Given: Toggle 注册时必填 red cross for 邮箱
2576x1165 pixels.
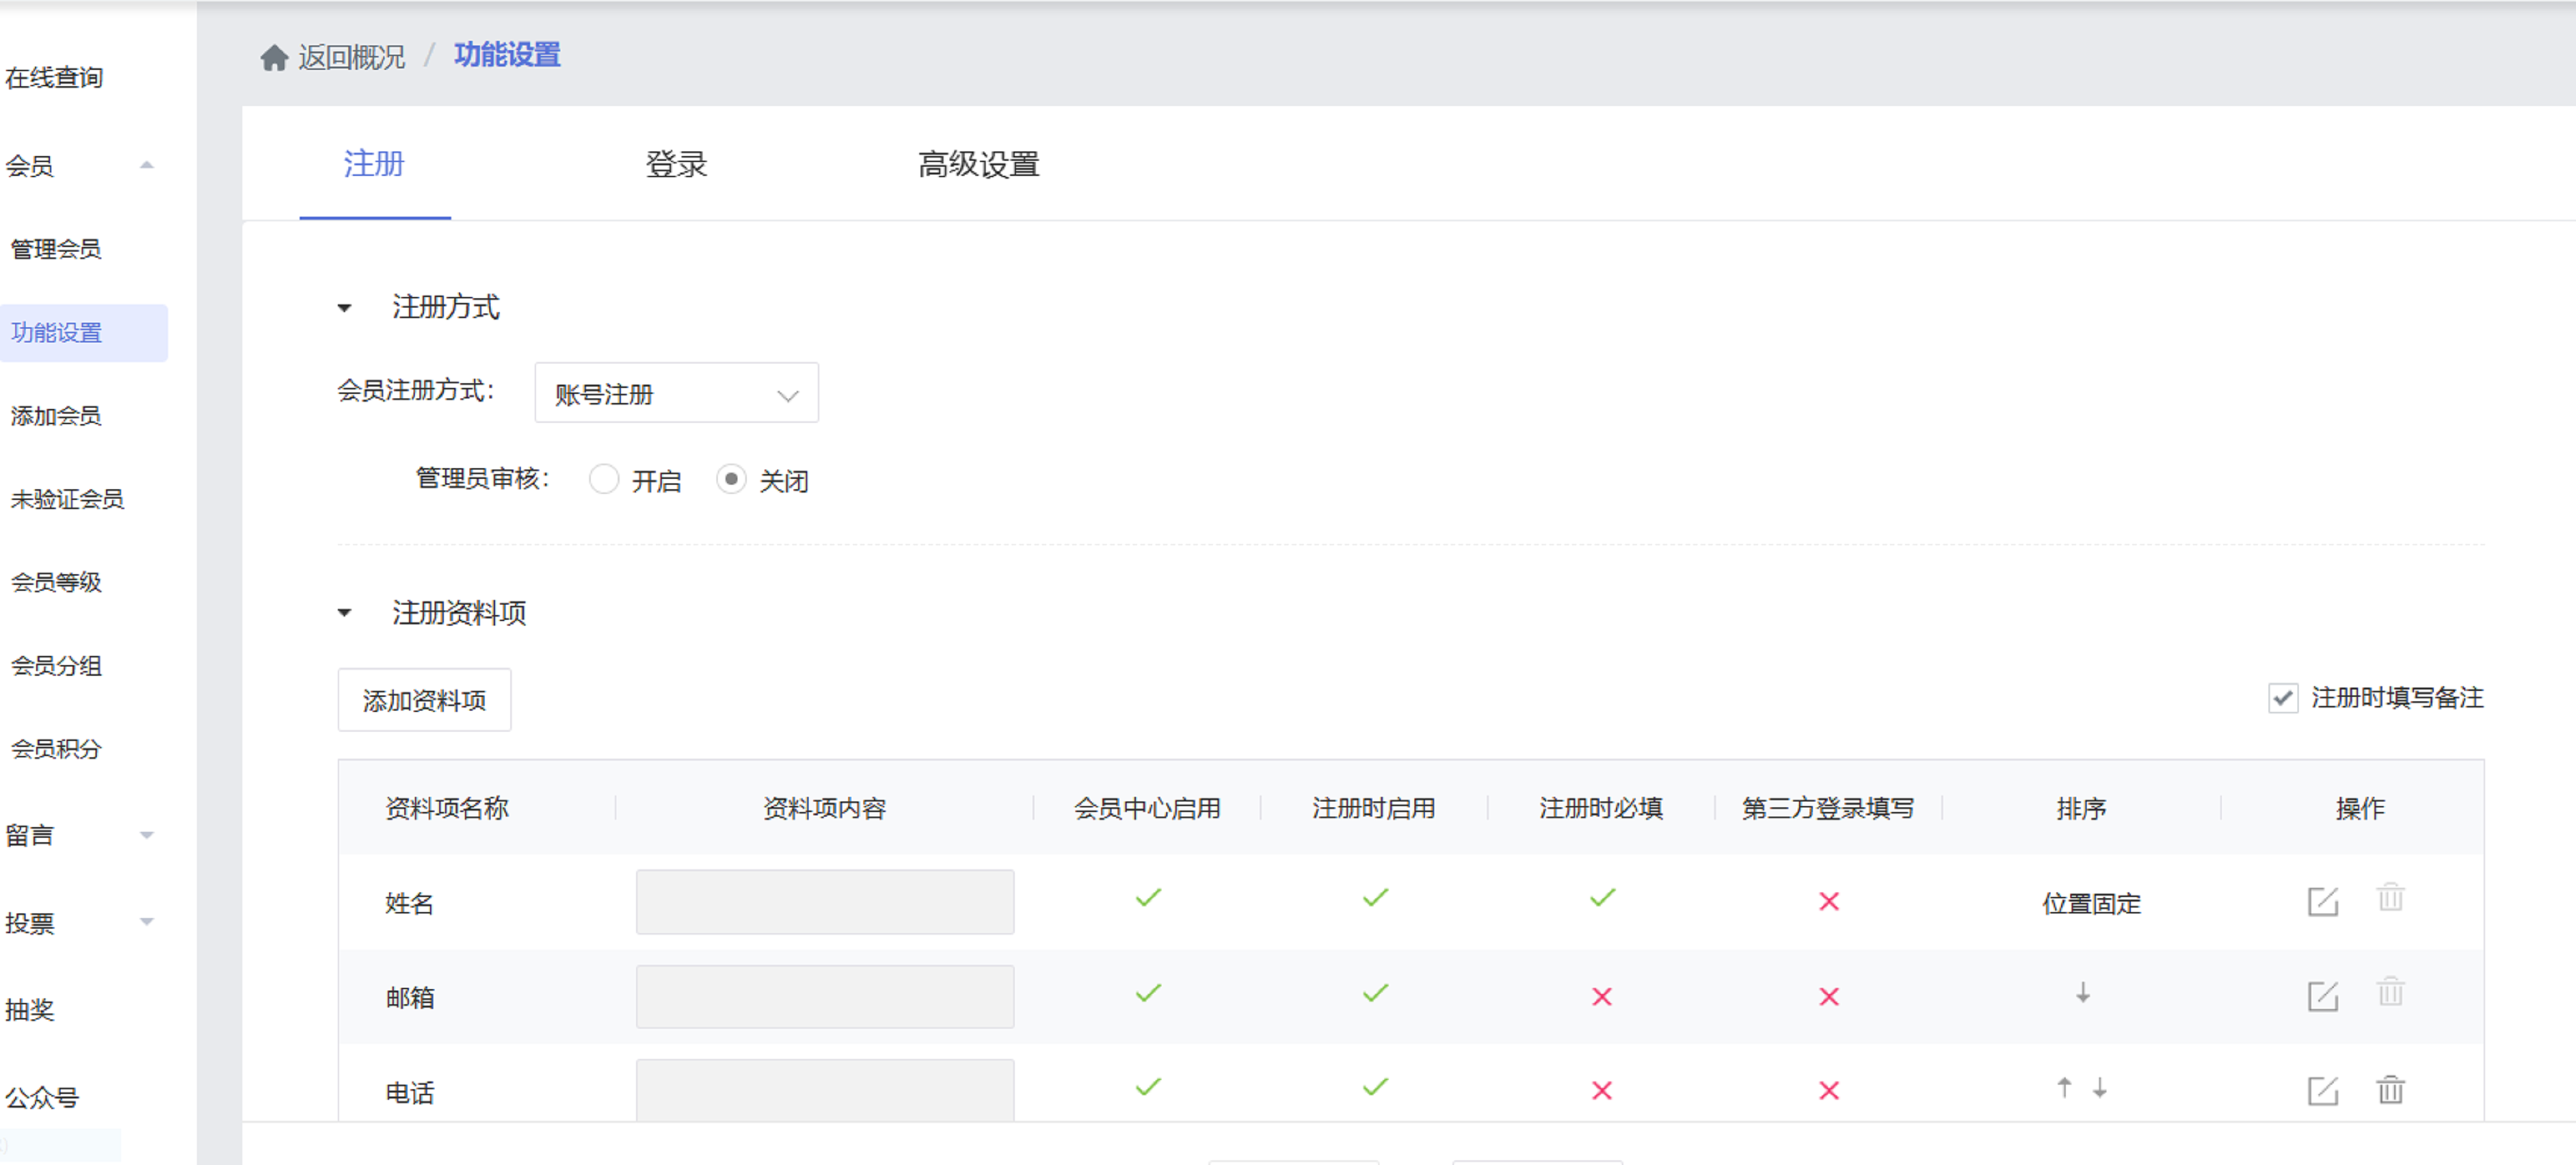Looking at the screenshot, I should (x=1601, y=996).
